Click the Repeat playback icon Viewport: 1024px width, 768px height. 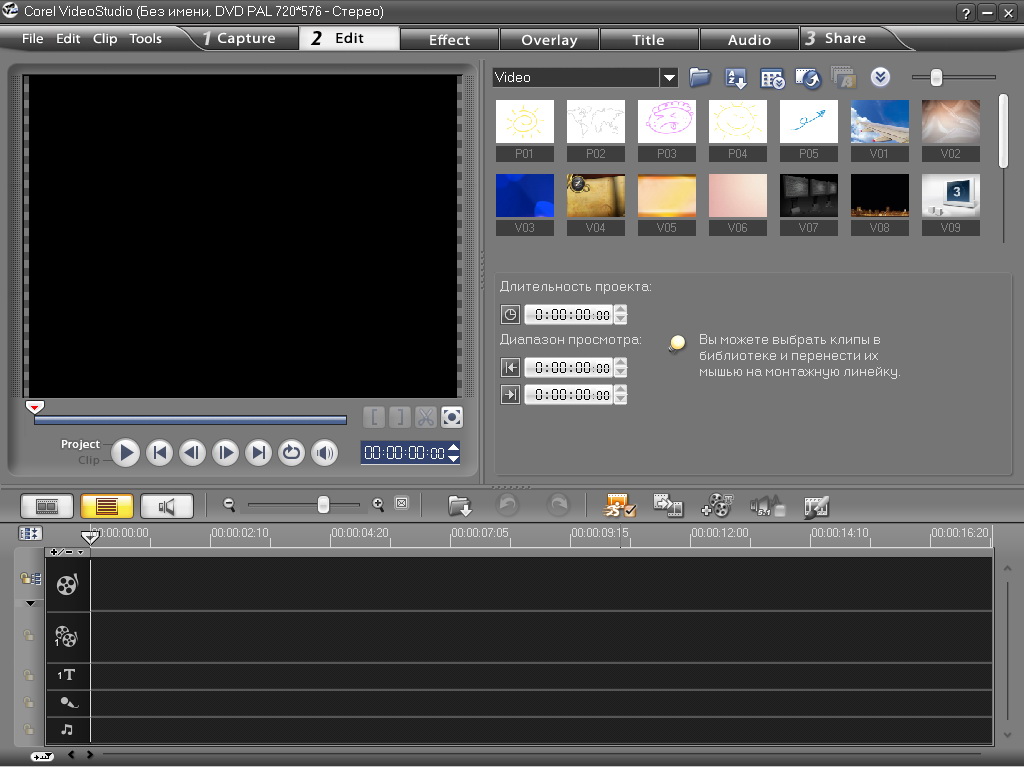click(291, 453)
